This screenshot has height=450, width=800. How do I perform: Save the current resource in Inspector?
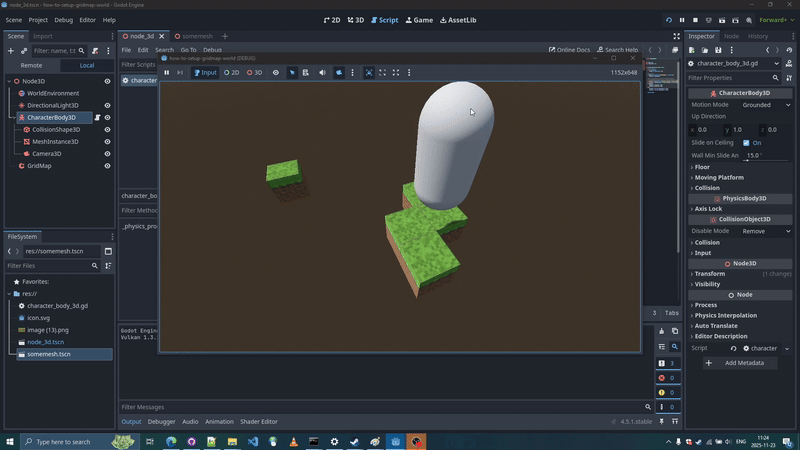(718, 50)
